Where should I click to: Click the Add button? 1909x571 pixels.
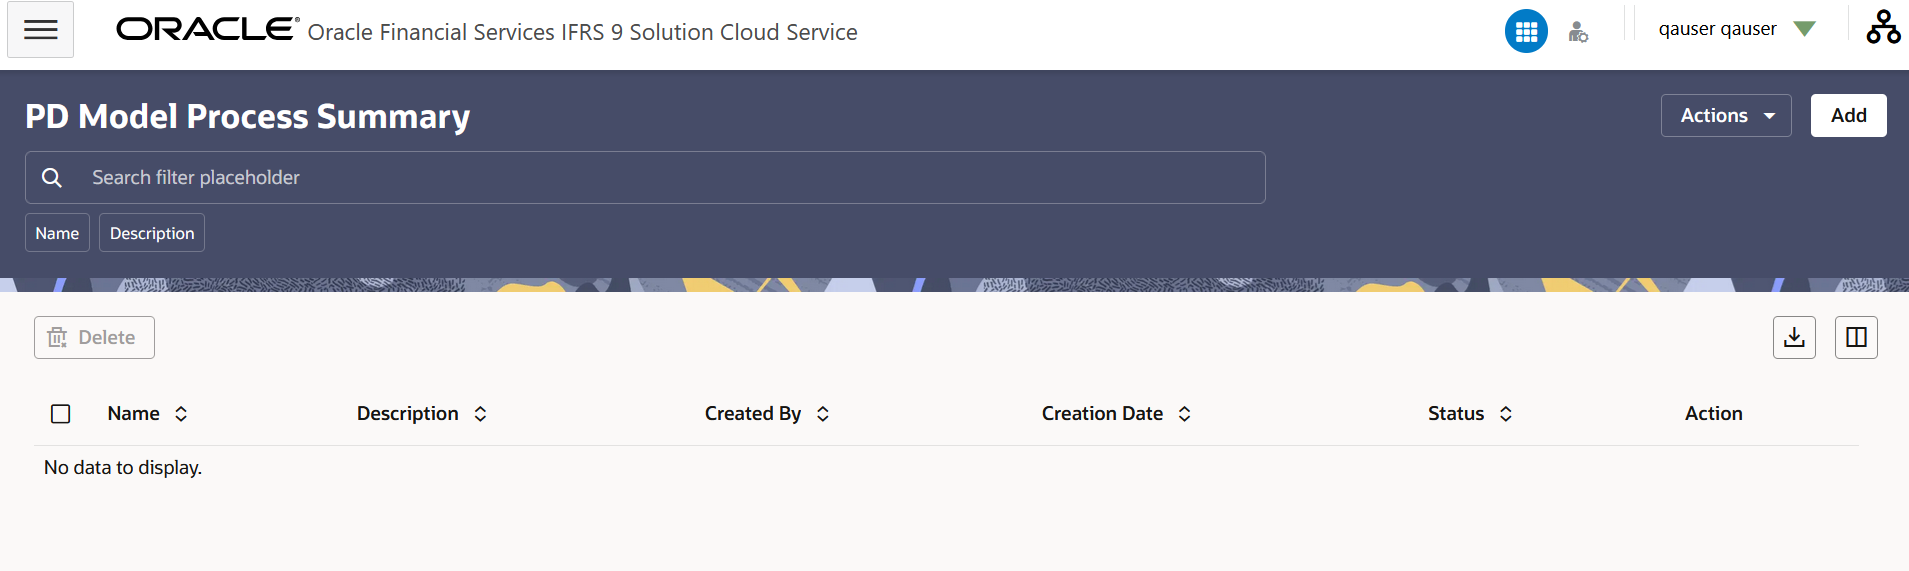(1848, 116)
